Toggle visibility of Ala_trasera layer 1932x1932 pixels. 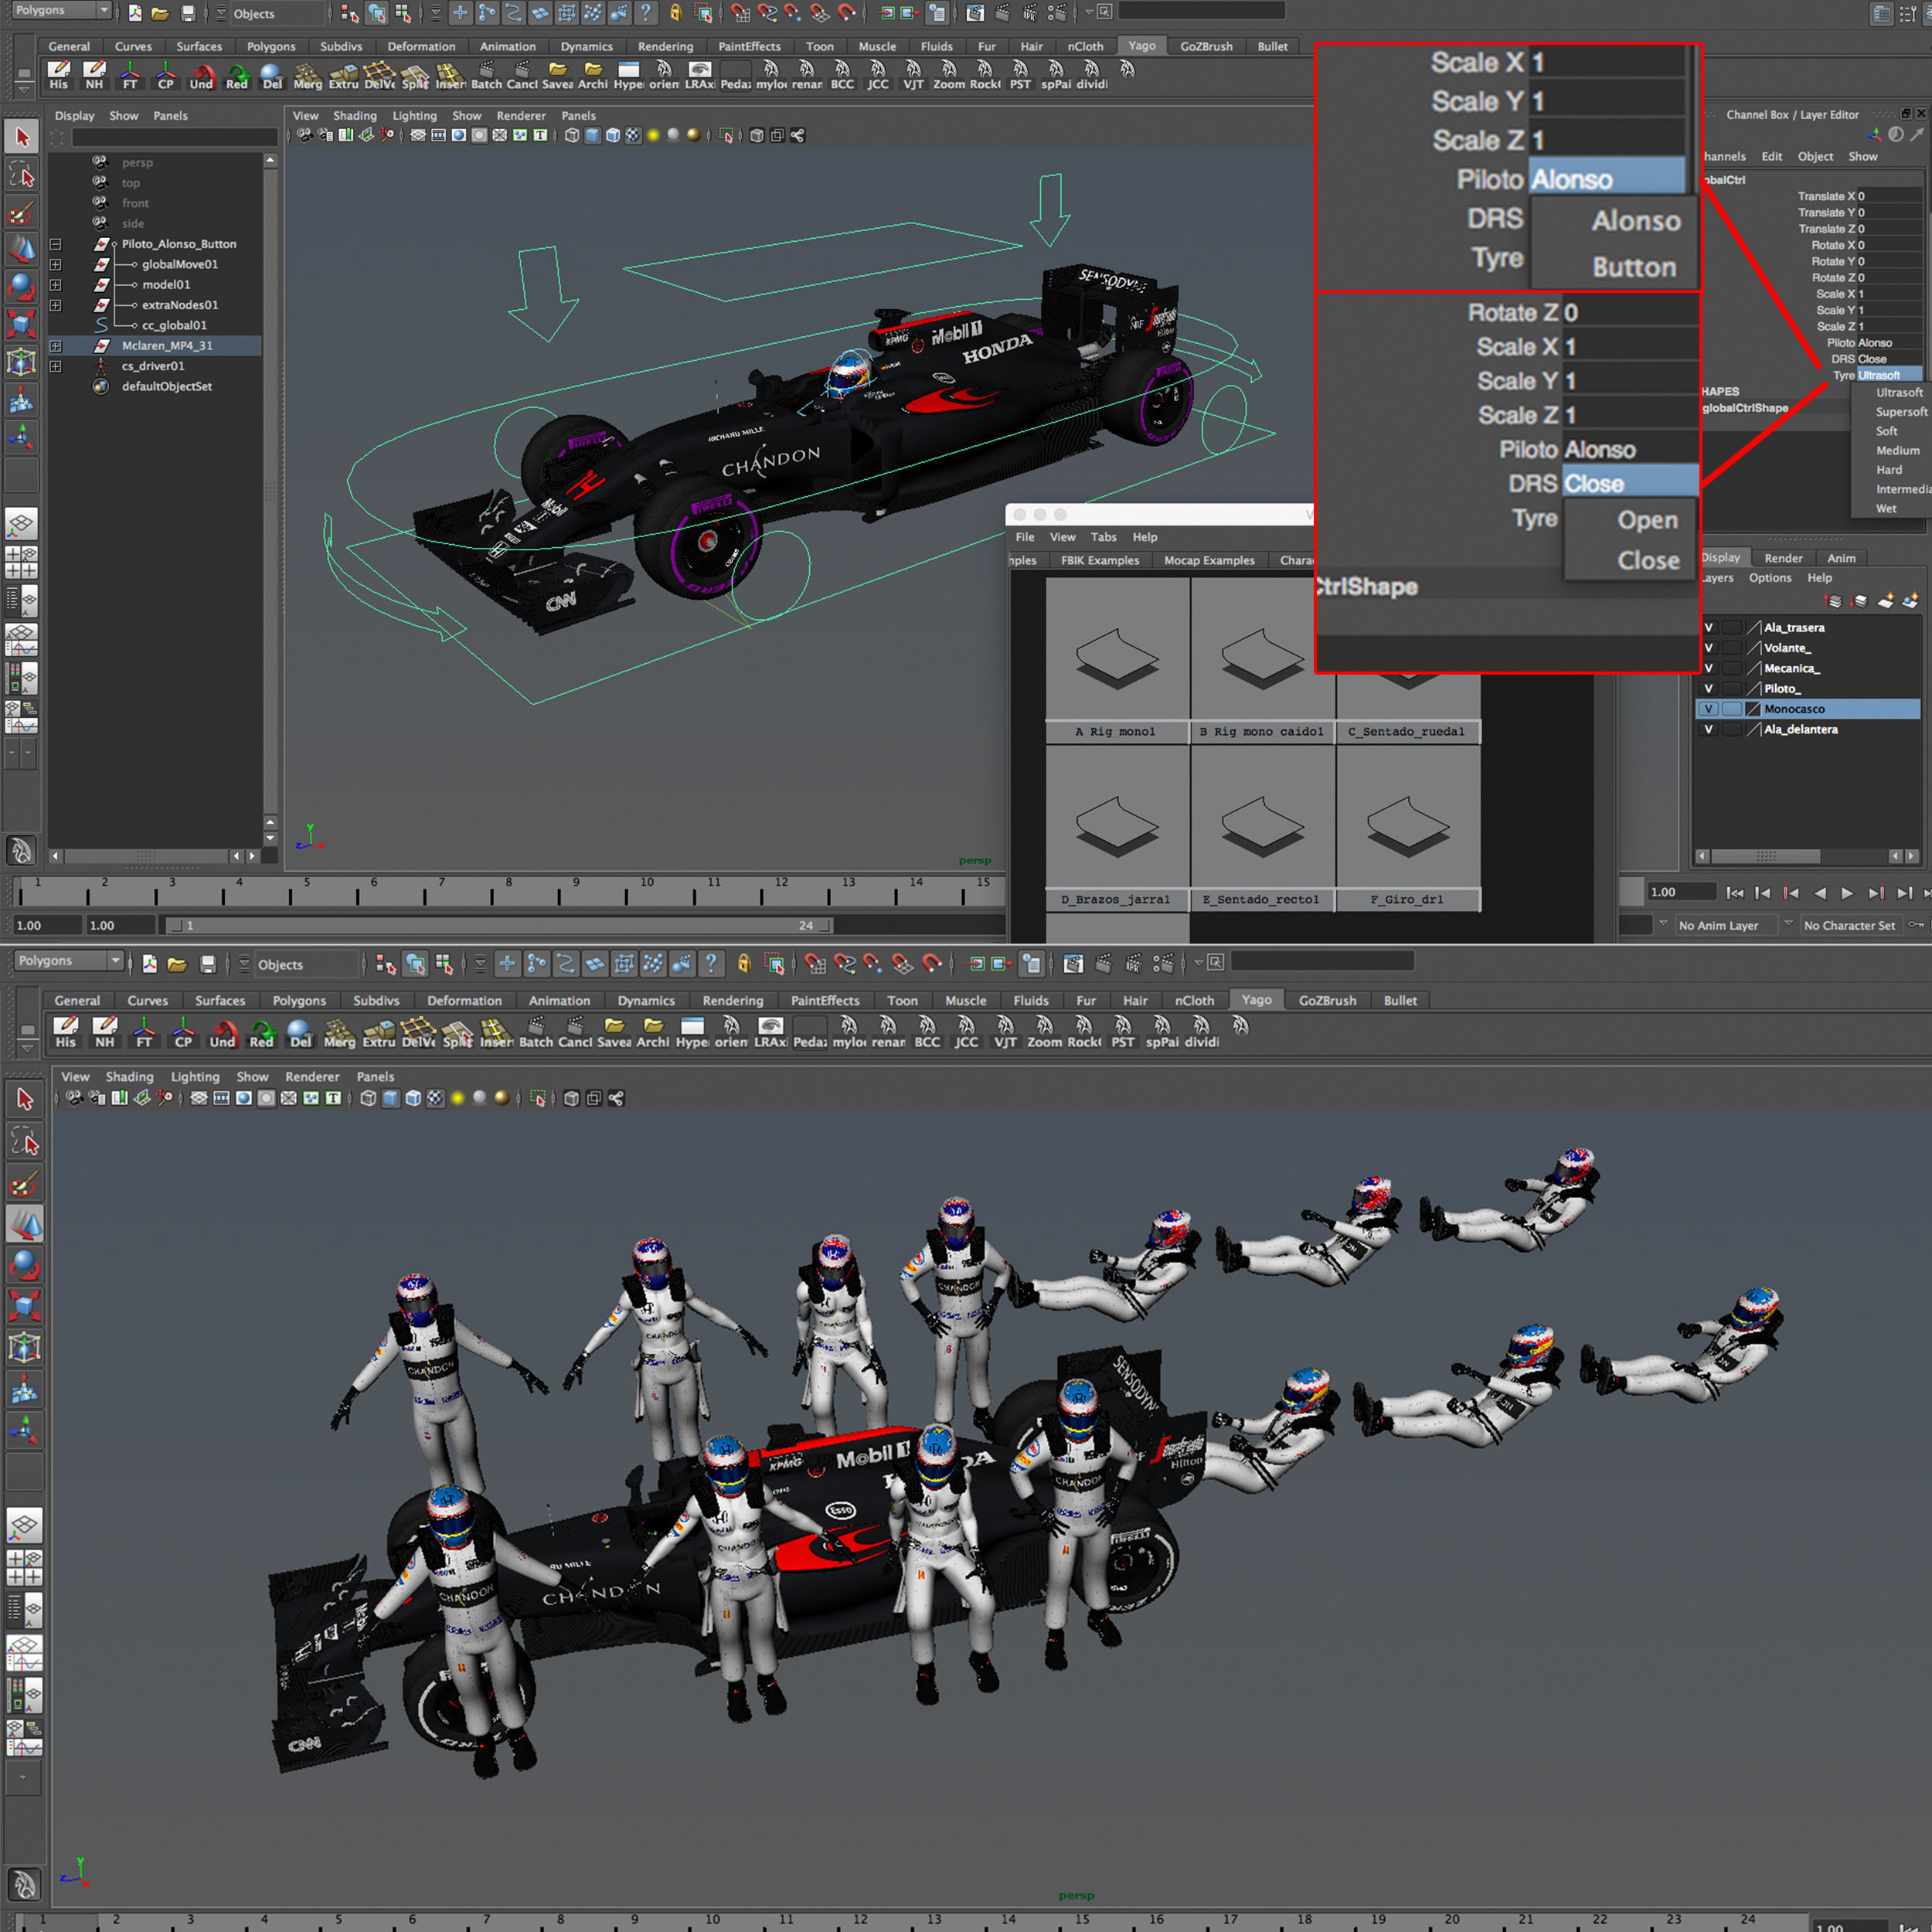tap(1708, 628)
